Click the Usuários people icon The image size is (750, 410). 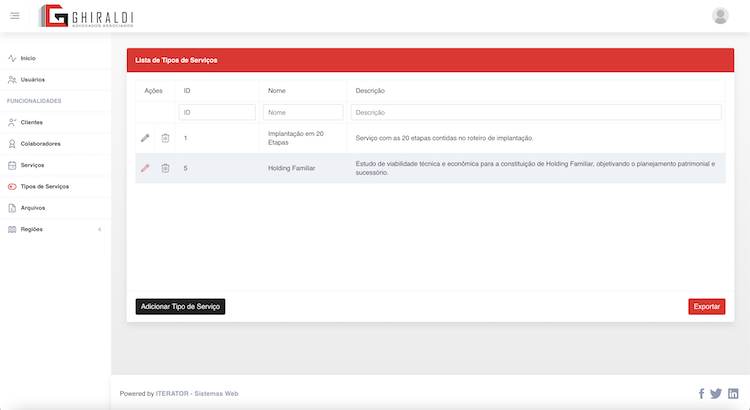(x=12, y=80)
